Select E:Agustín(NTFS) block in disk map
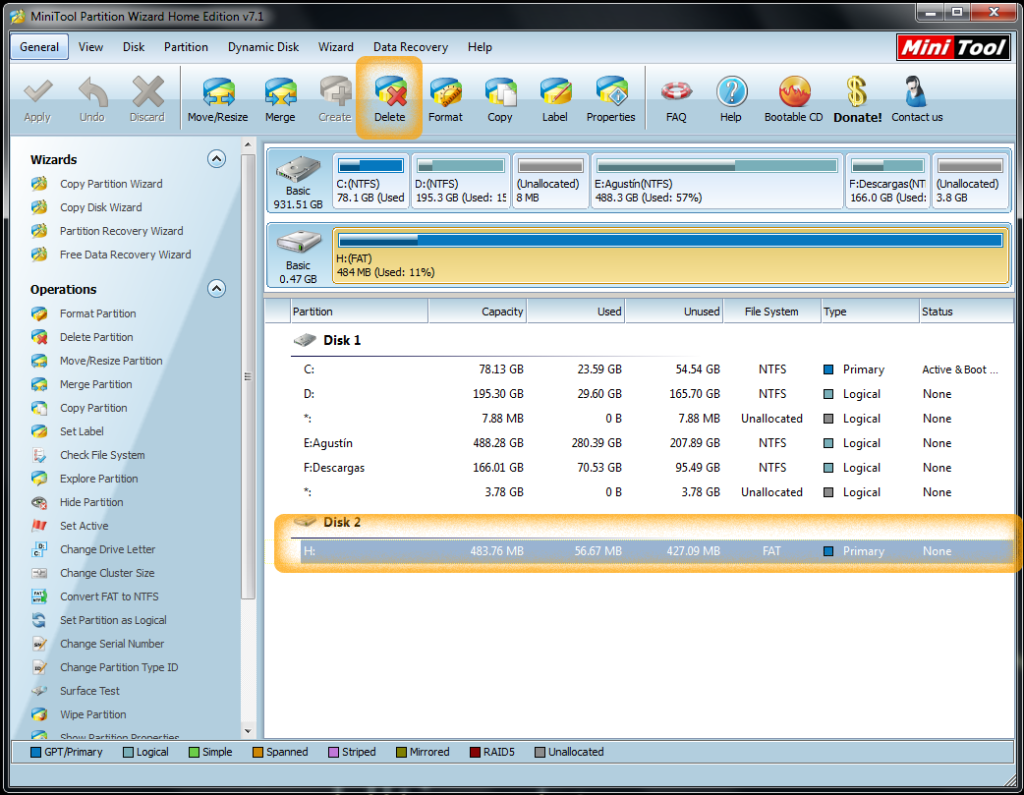 tap(717, 181)
